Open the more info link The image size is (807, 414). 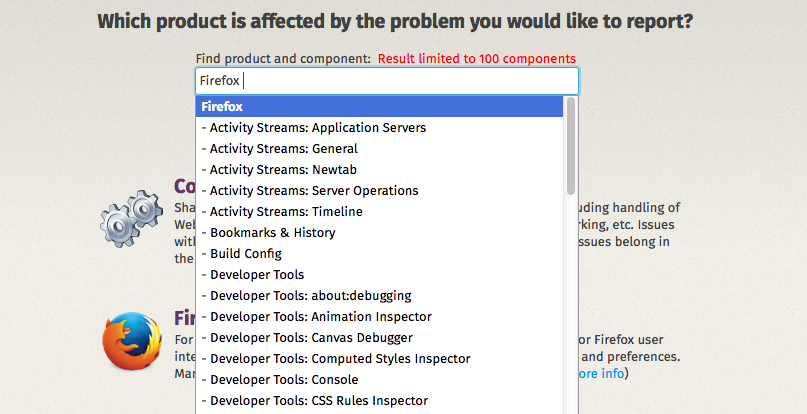[x=601, y=373]
